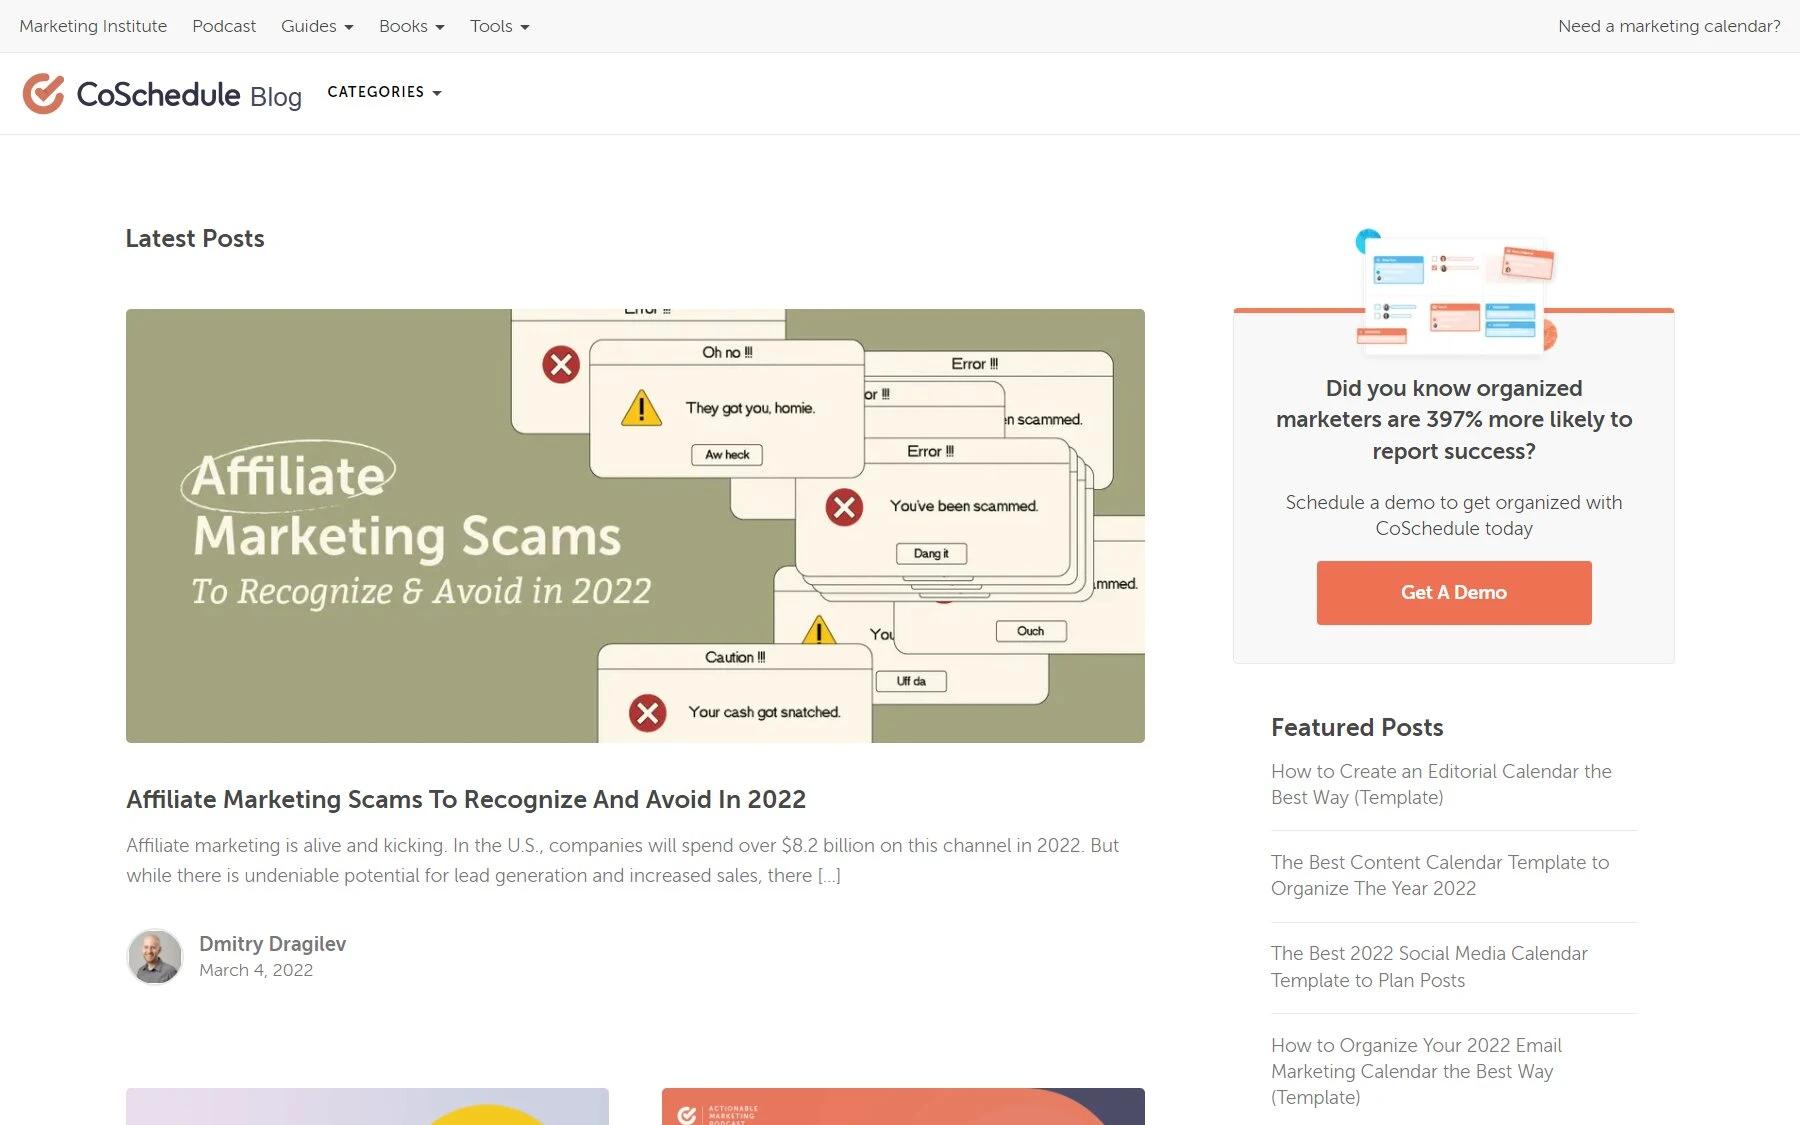Open the yellow-circle post thumbnail
Viewport: 1800px width, 1125px height.
(x=367, y=1106)
